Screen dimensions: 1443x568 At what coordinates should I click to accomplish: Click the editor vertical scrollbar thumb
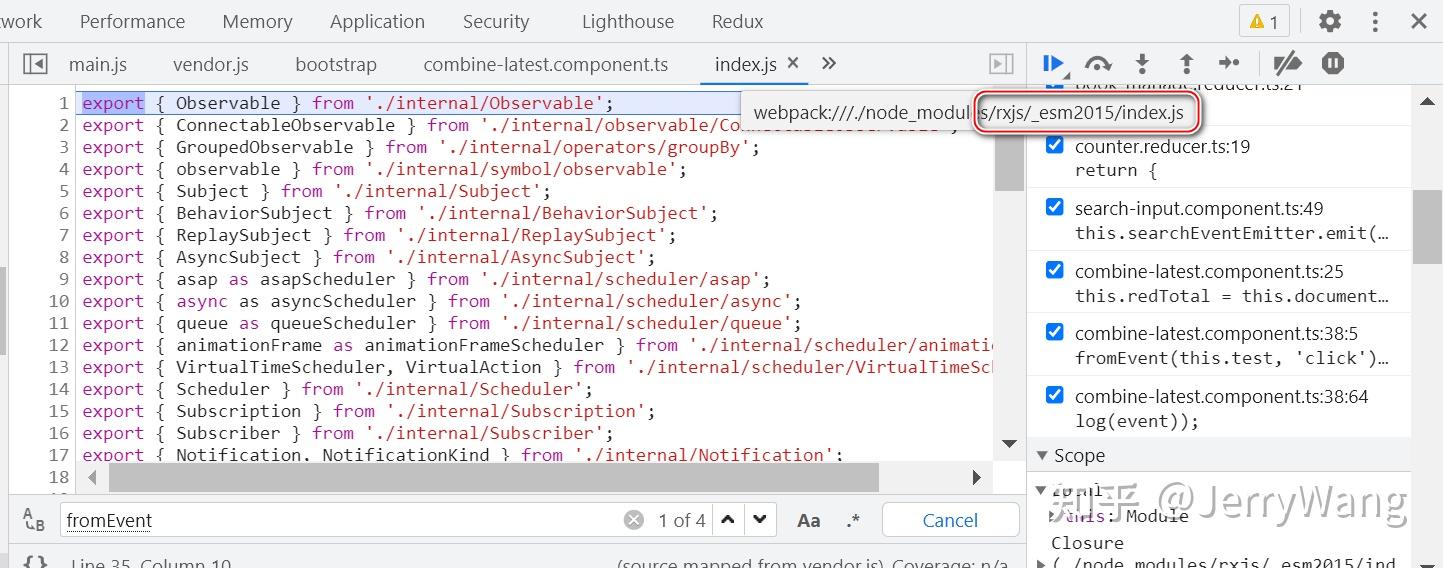point(1009,147)
